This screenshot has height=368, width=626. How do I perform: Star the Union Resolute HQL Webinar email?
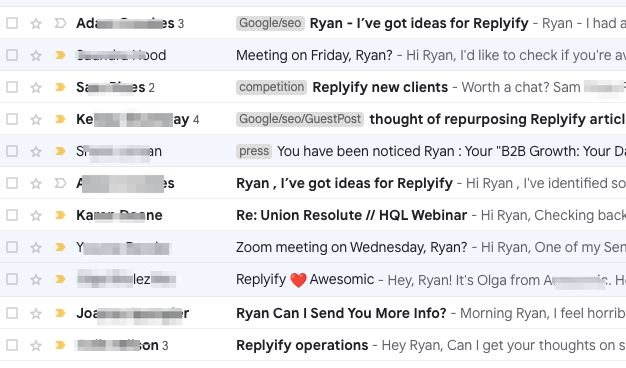[x=36, y=216]
